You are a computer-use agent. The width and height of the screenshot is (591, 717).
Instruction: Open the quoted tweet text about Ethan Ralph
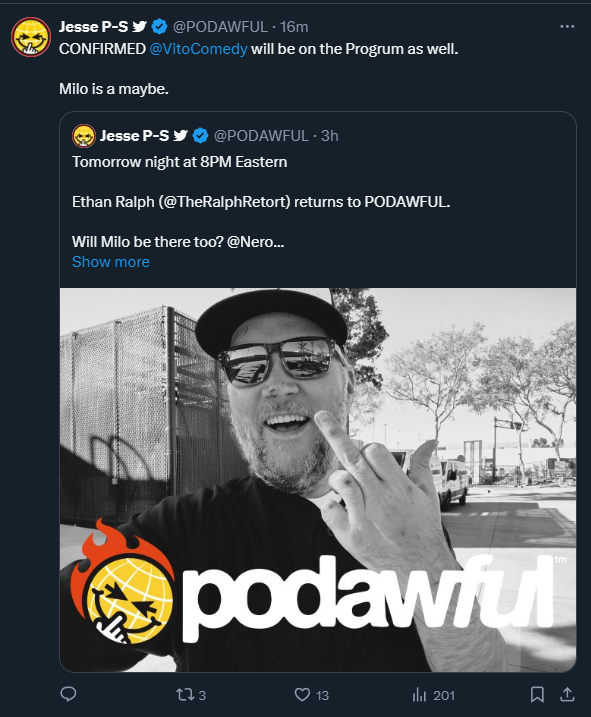(261, 202)
